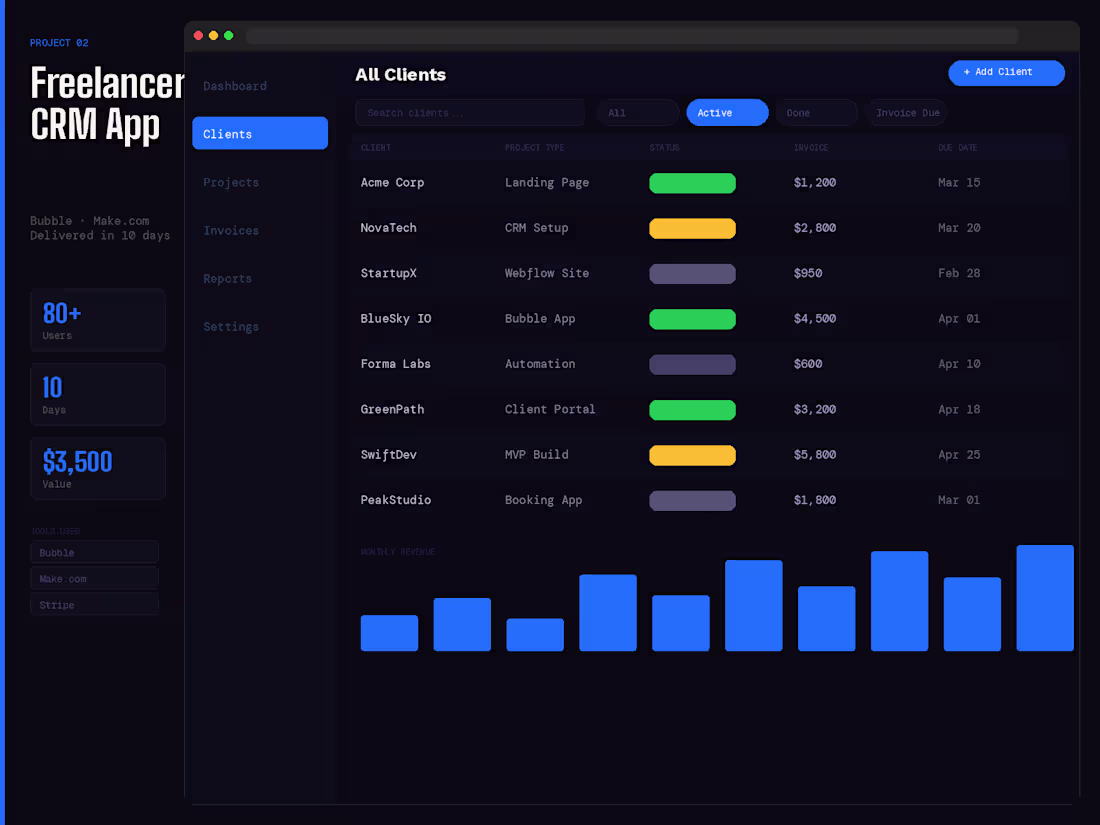
Task: View the Reports section
Action: pyautogui.click(x=227, y=278)
